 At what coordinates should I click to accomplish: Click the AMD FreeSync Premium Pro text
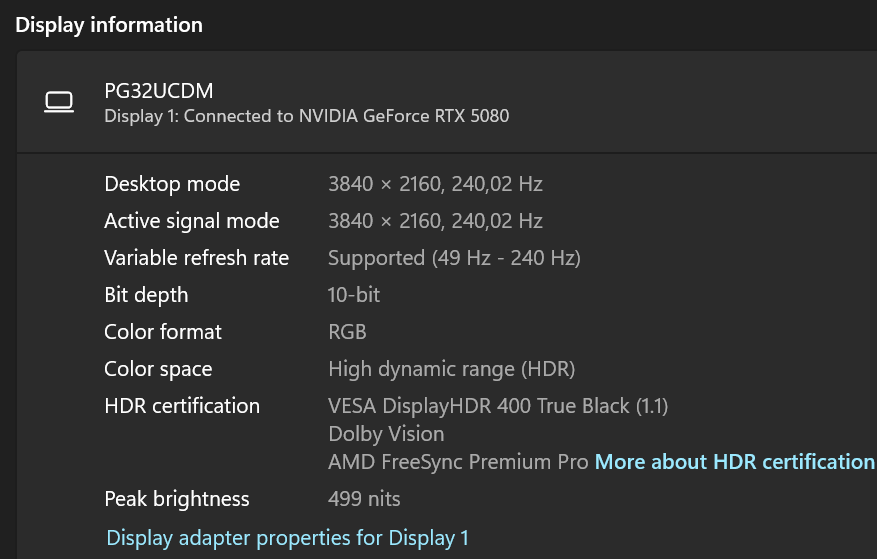[457, 462]
